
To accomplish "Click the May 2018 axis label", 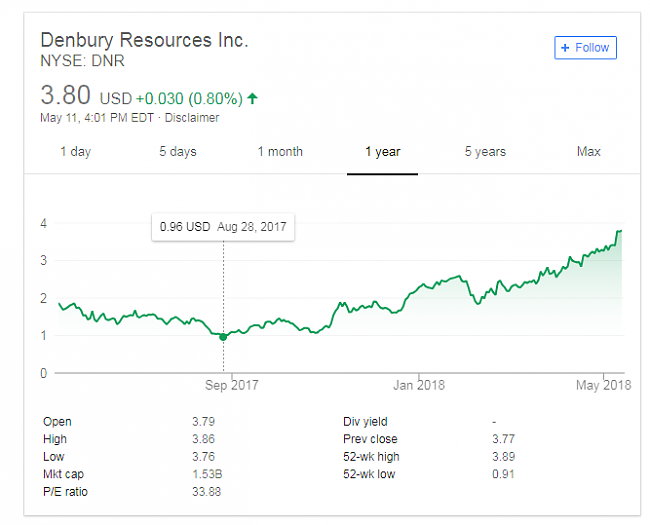I will click(603, 385).
